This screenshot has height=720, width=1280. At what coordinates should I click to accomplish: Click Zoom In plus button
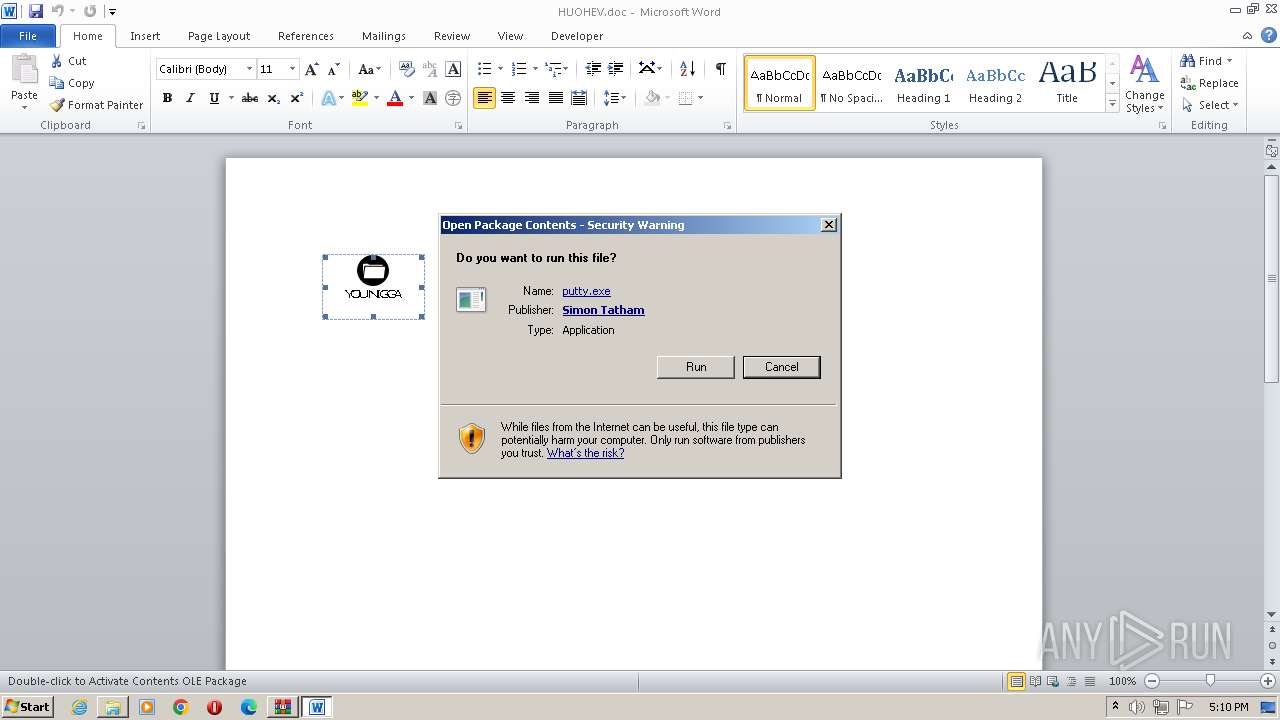tap(1267, 681)
